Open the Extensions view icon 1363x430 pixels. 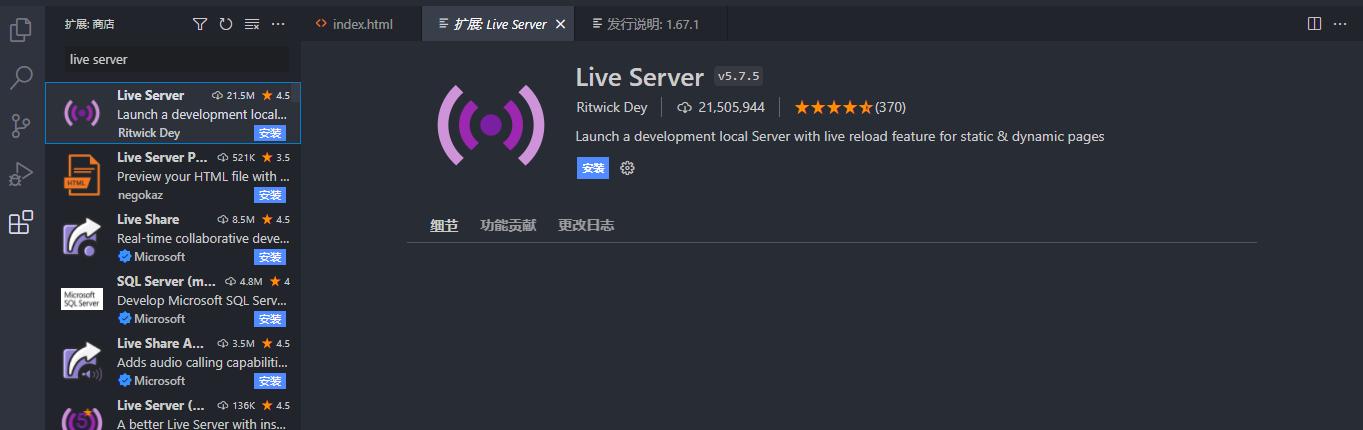pyautogui.click(x=21, y=222)
